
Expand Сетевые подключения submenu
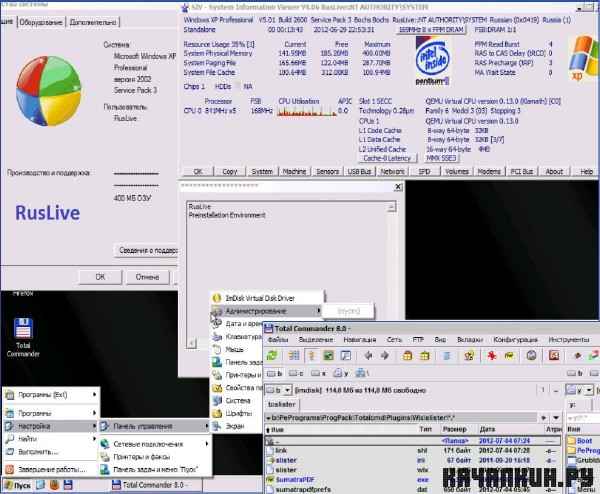[155, 444]
